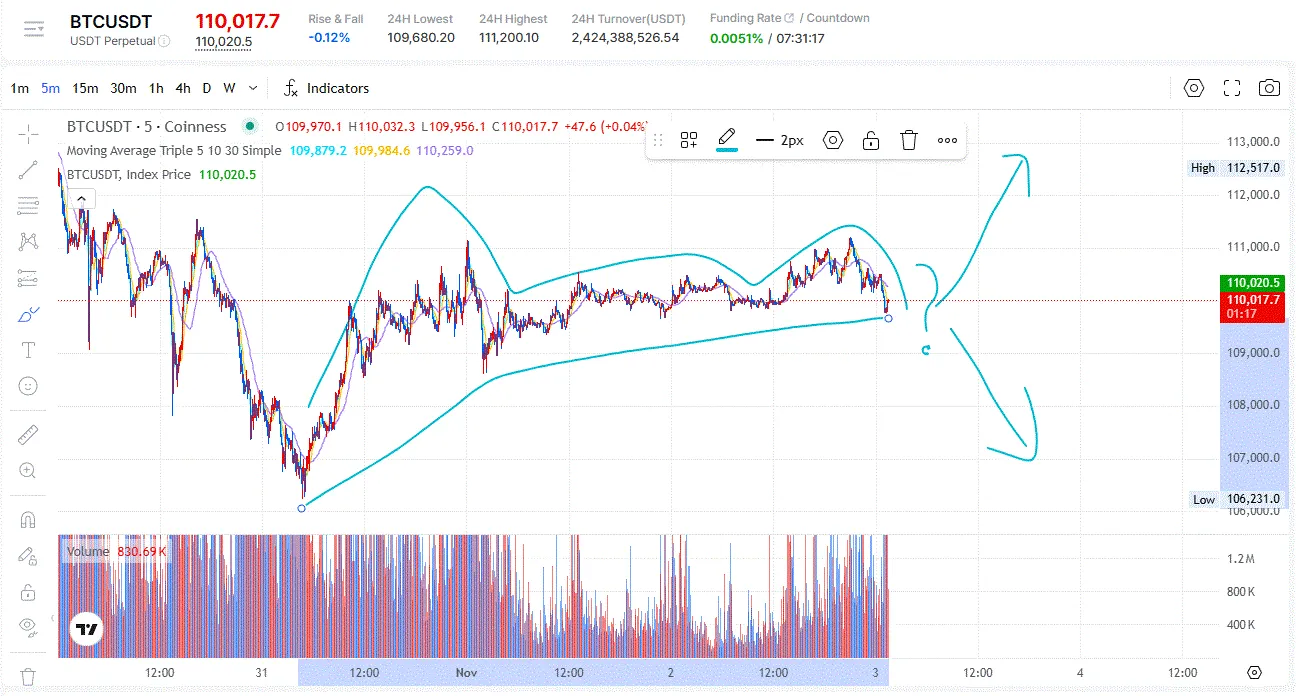Enter fullscreen chart mode
The width and height of the screenshot is (1296, 696).
pyautogui.click(x=1232, y=88)
